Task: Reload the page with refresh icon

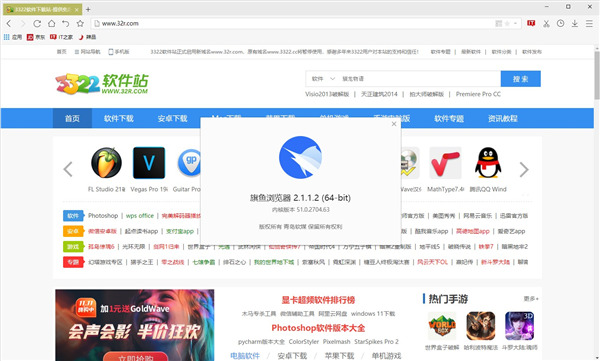Action: (37, 23)
